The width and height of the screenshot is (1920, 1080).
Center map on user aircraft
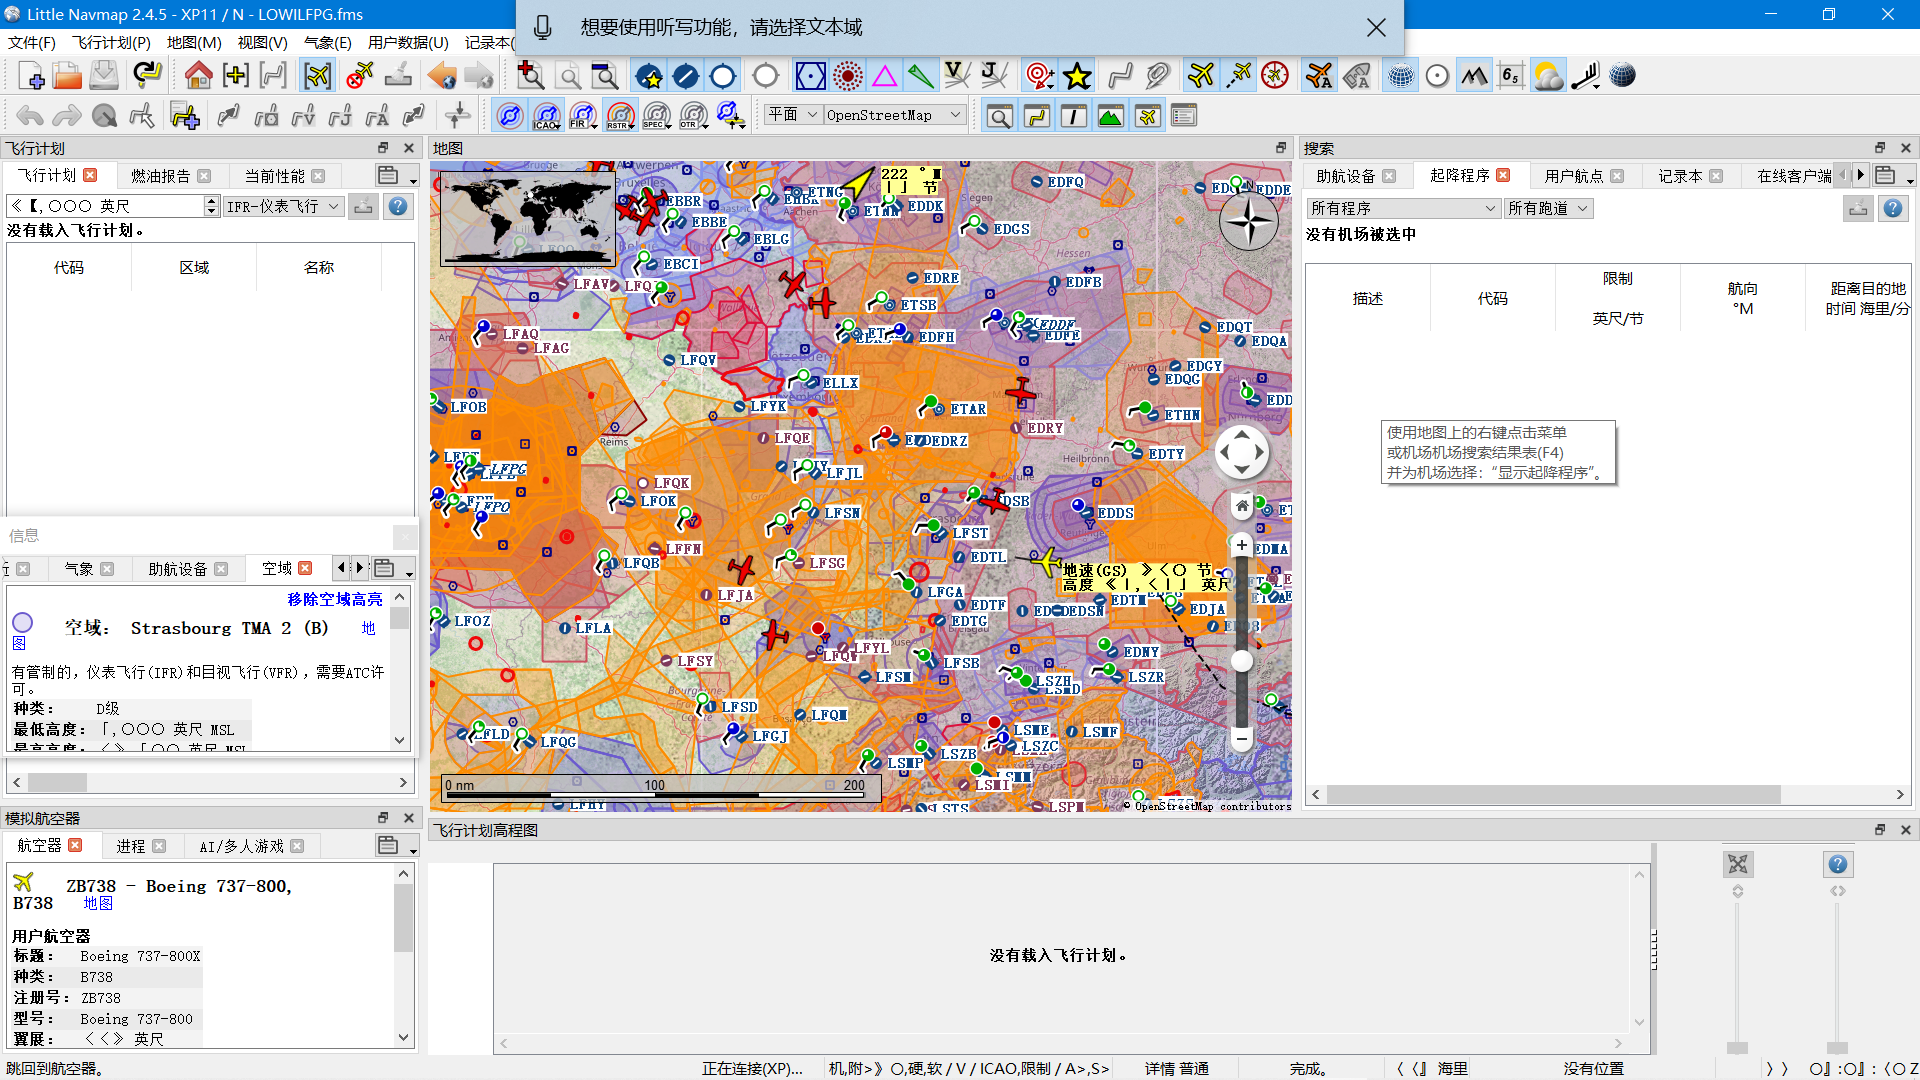(318, 76)
